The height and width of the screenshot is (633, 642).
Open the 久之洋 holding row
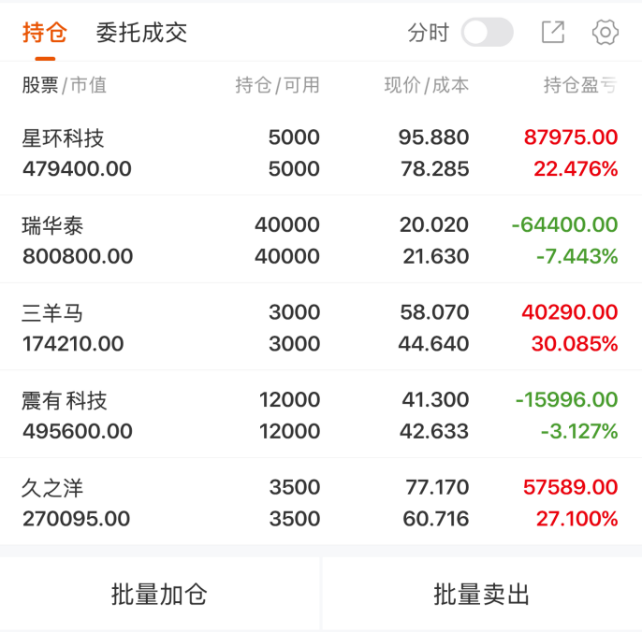[321, 502]
